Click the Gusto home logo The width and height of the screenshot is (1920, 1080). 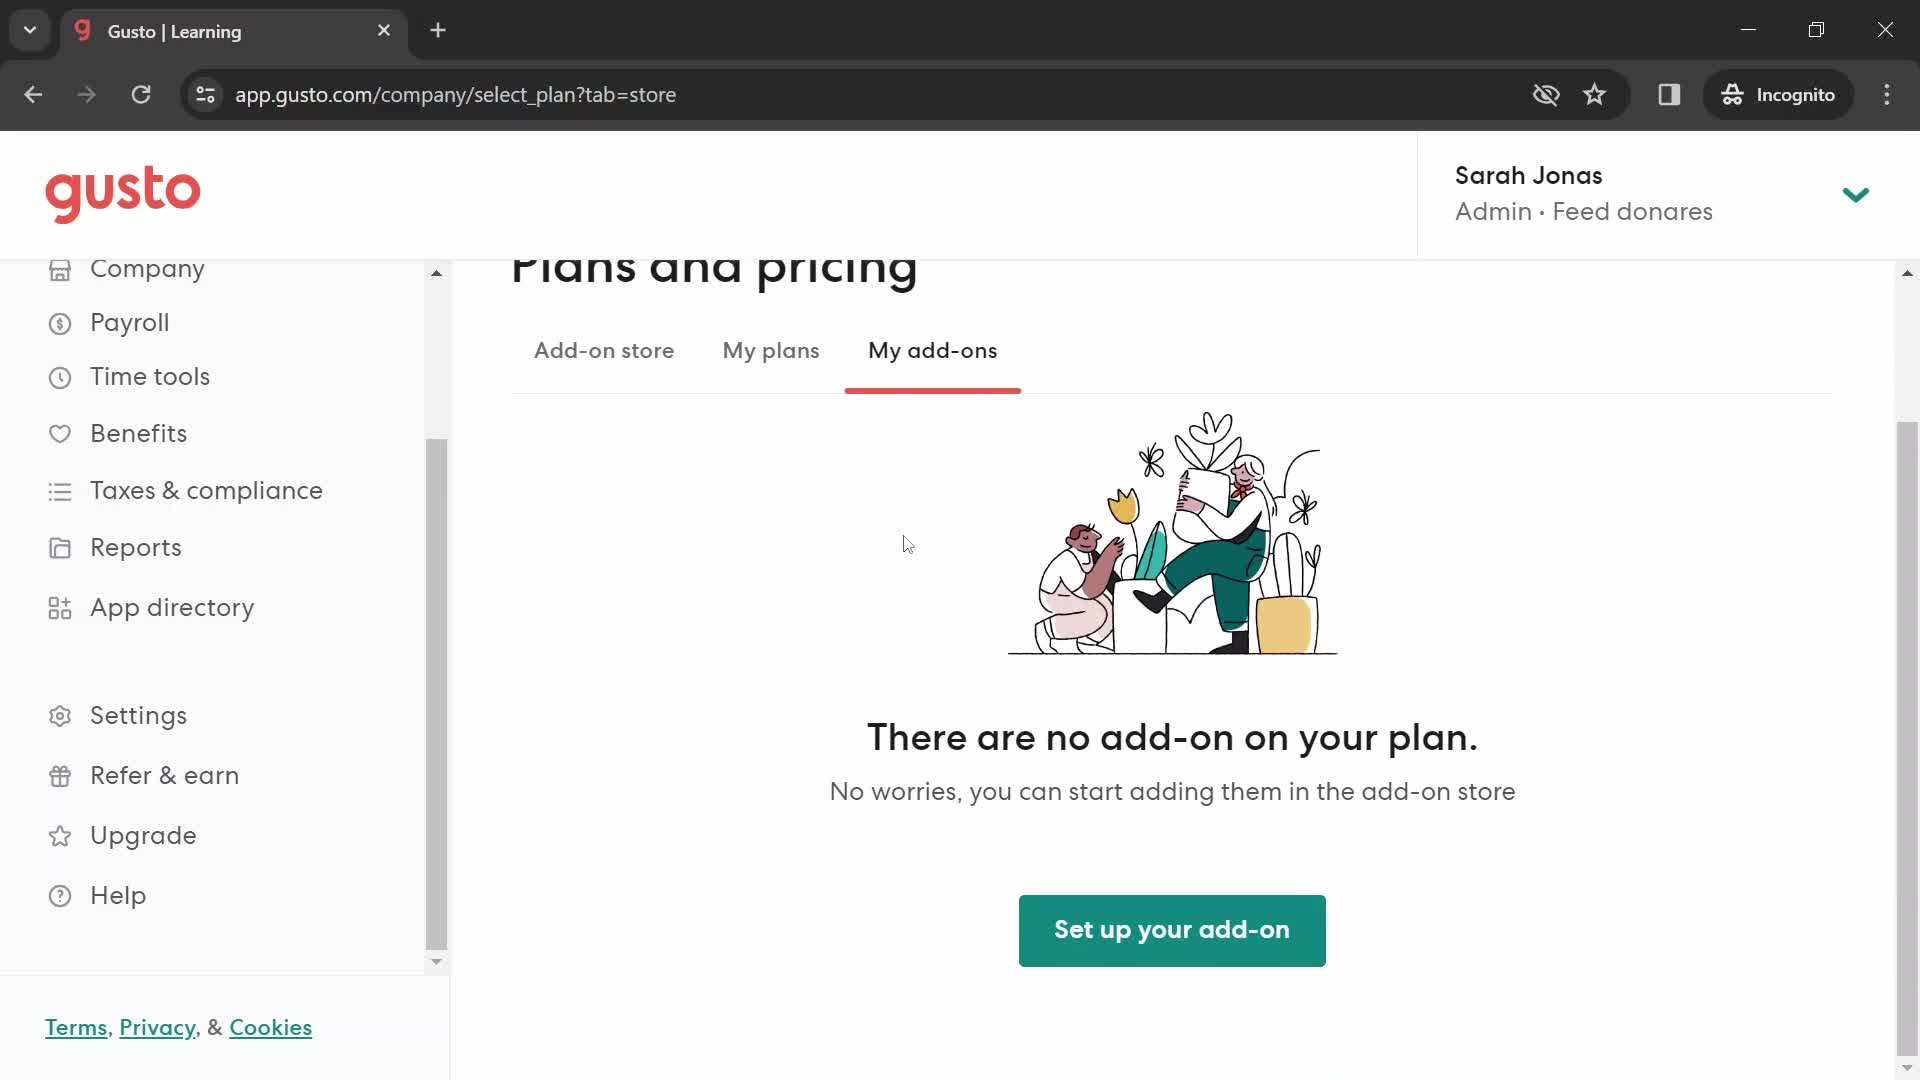[124, 195]
